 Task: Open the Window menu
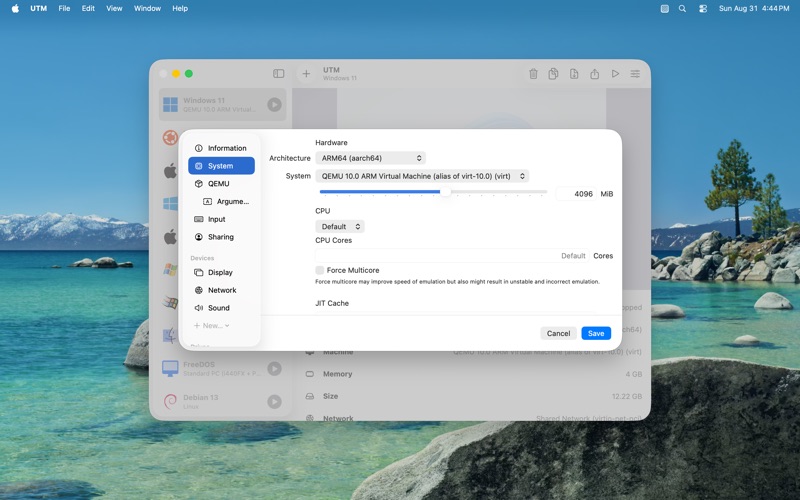click(x=147, y=8)
